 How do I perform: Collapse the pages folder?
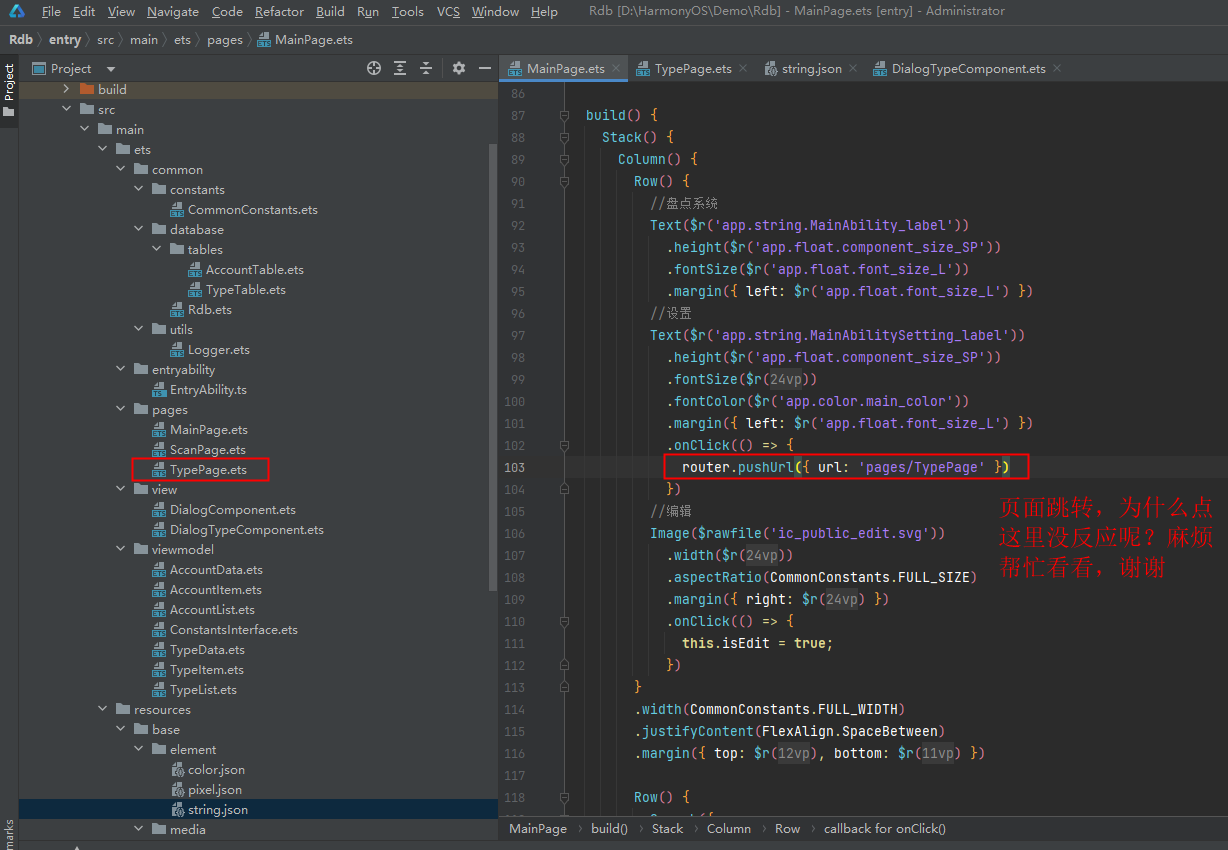[x=120, y=409]
